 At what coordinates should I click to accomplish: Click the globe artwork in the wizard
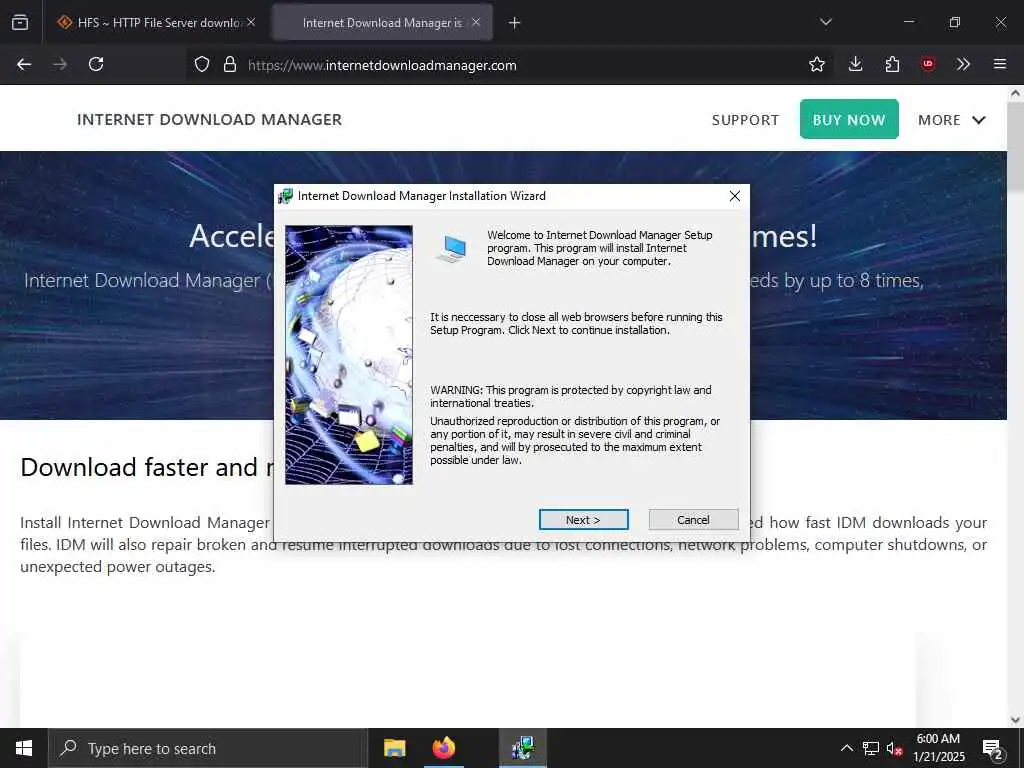pos(349,355)
